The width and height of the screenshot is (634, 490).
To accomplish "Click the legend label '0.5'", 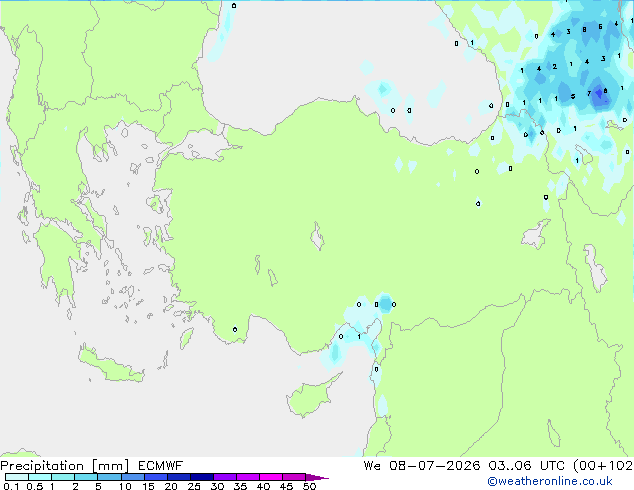I will pos(34,486).
